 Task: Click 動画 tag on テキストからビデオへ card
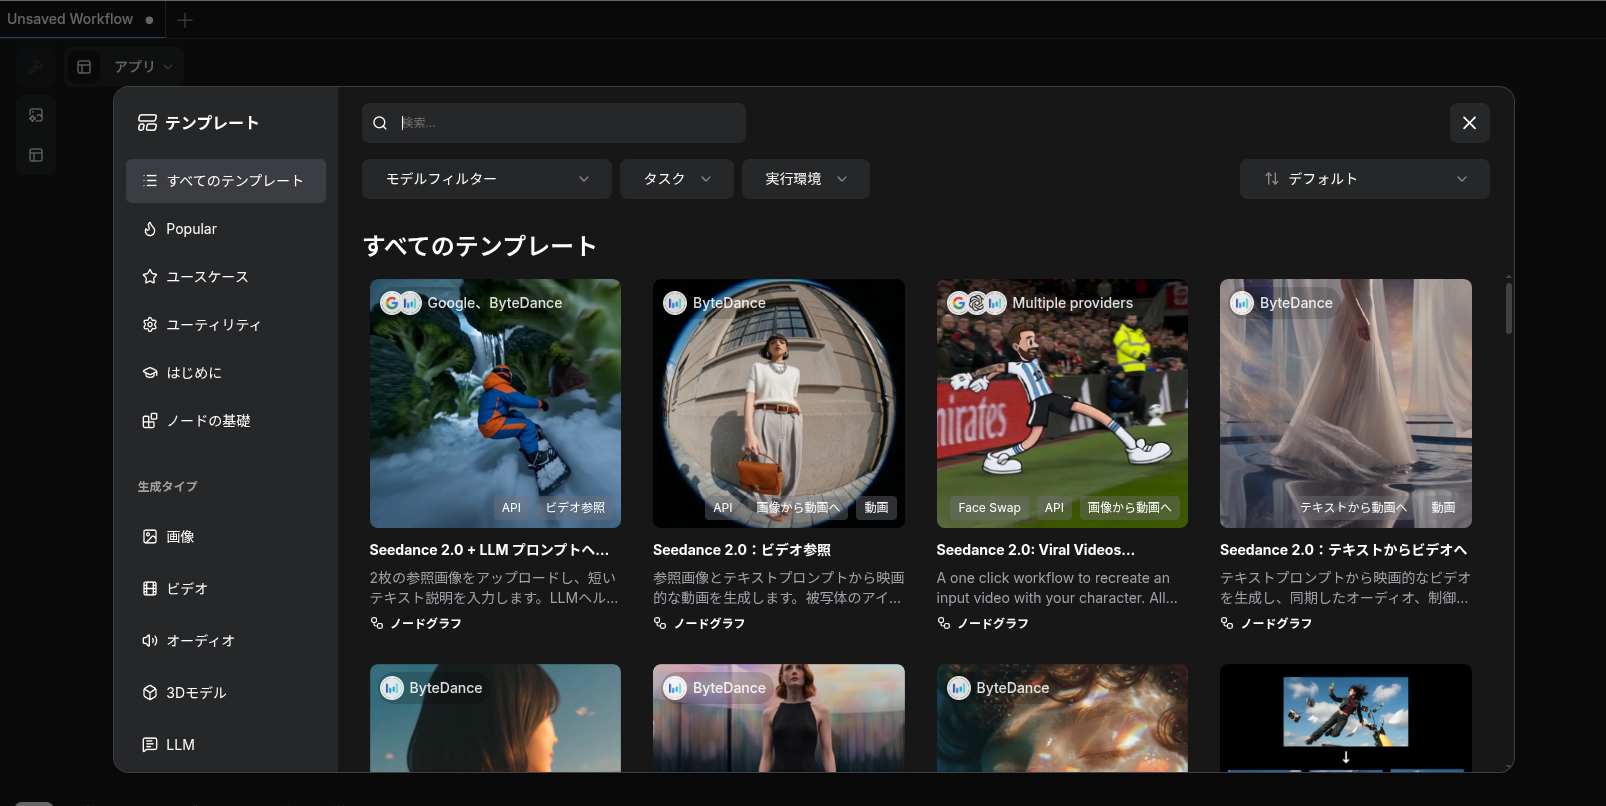[1443, 508]
